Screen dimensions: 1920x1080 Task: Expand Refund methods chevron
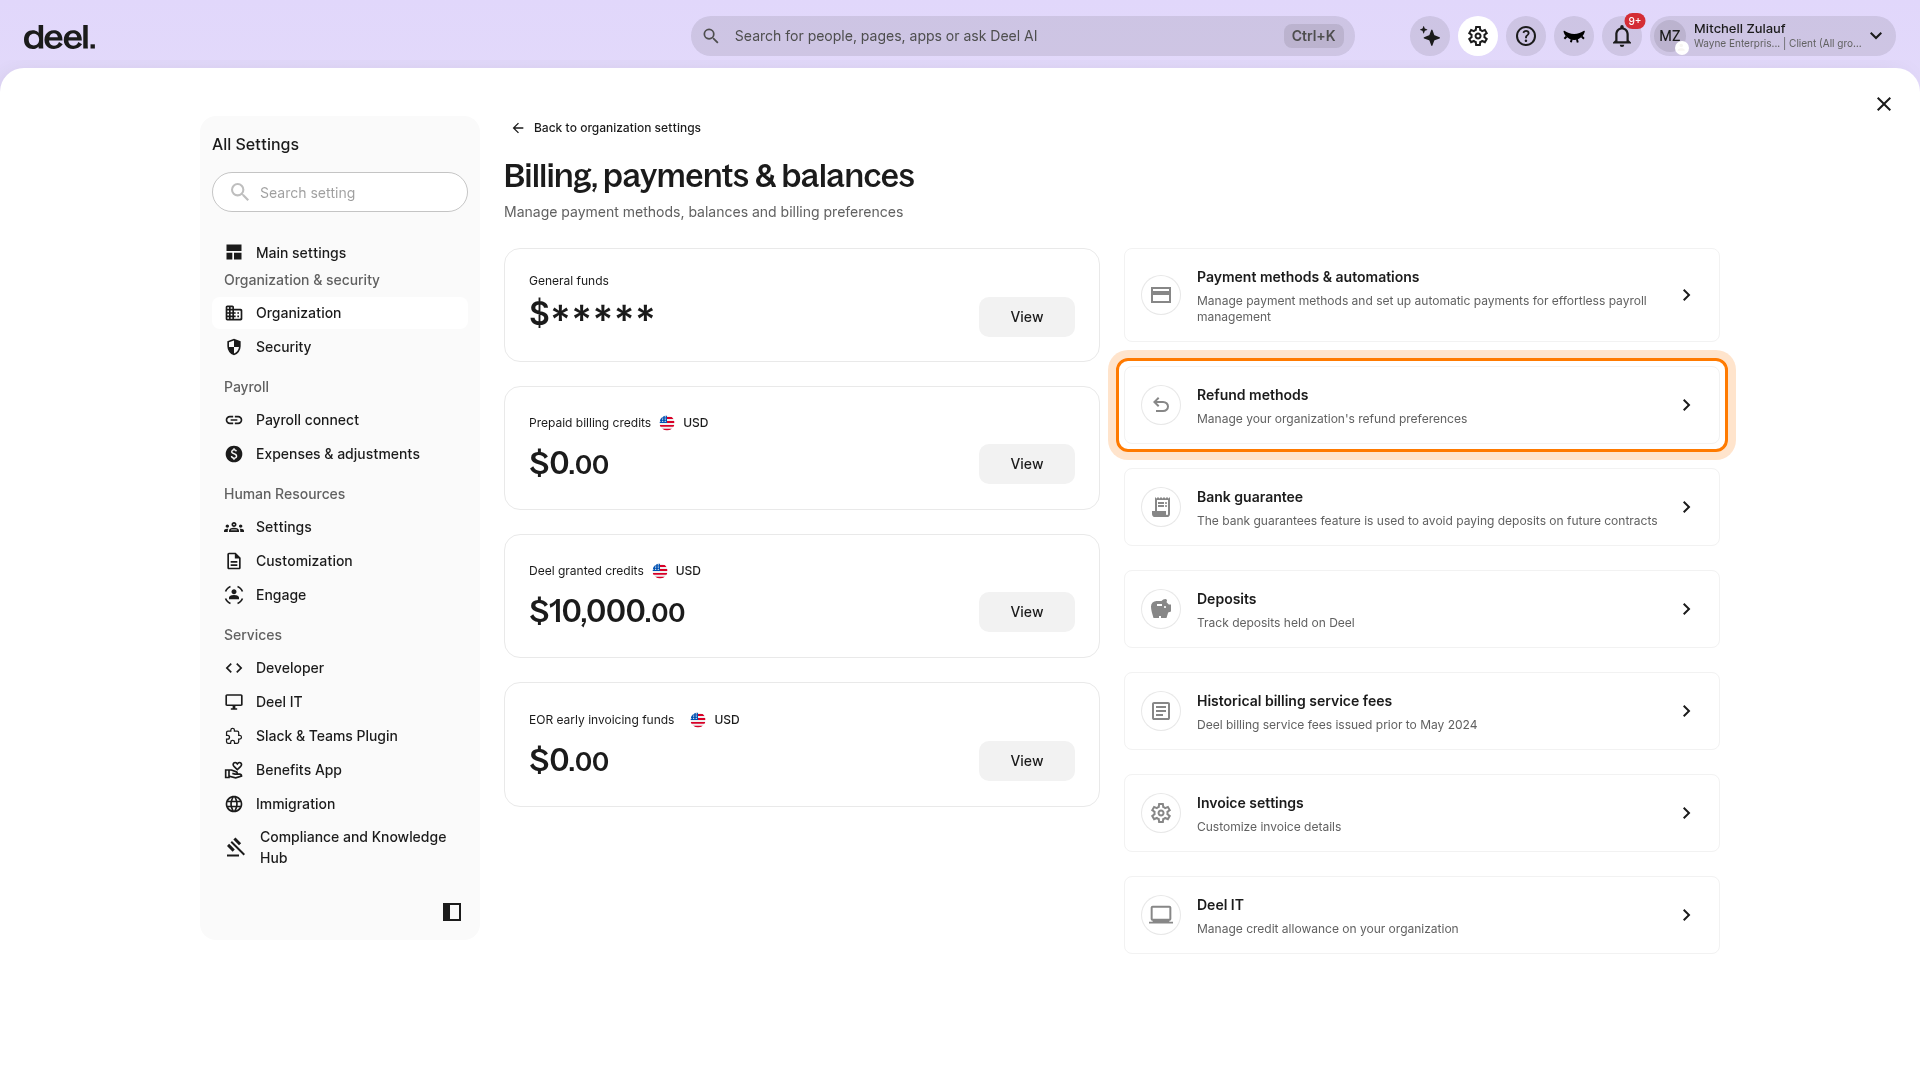click(x=1686, y=405)
